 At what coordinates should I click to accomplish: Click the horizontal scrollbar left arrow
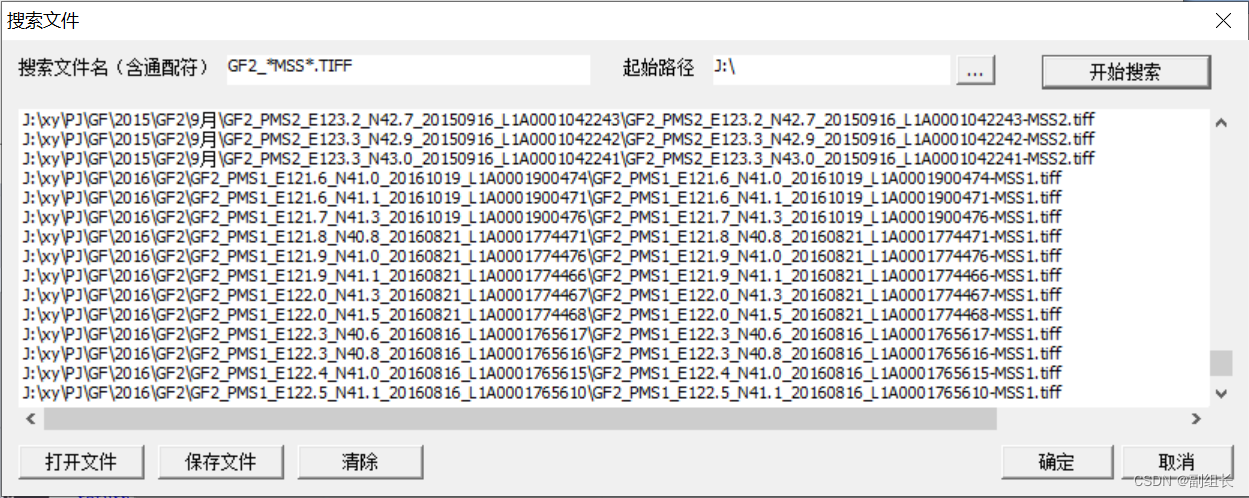click(x=29, y=419)
